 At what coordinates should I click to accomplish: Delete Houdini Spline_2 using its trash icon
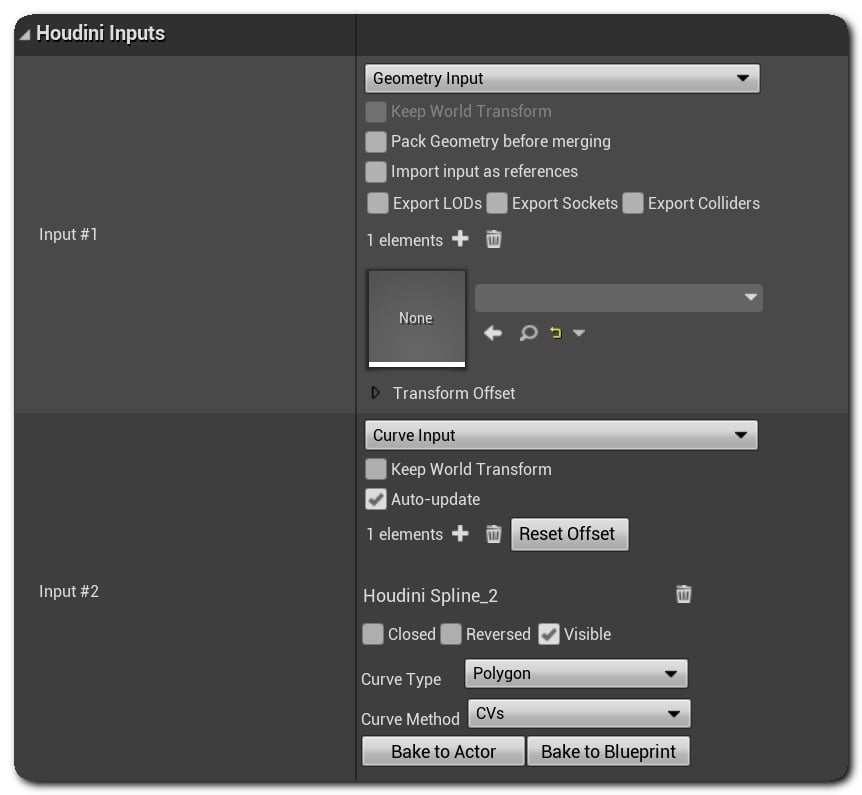pos(684,594)
